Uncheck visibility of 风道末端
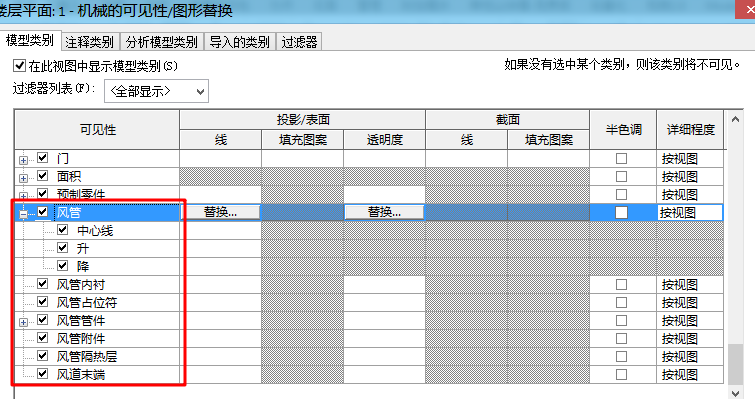This screenshot has height=399, width=755. [x=42, y=373]
